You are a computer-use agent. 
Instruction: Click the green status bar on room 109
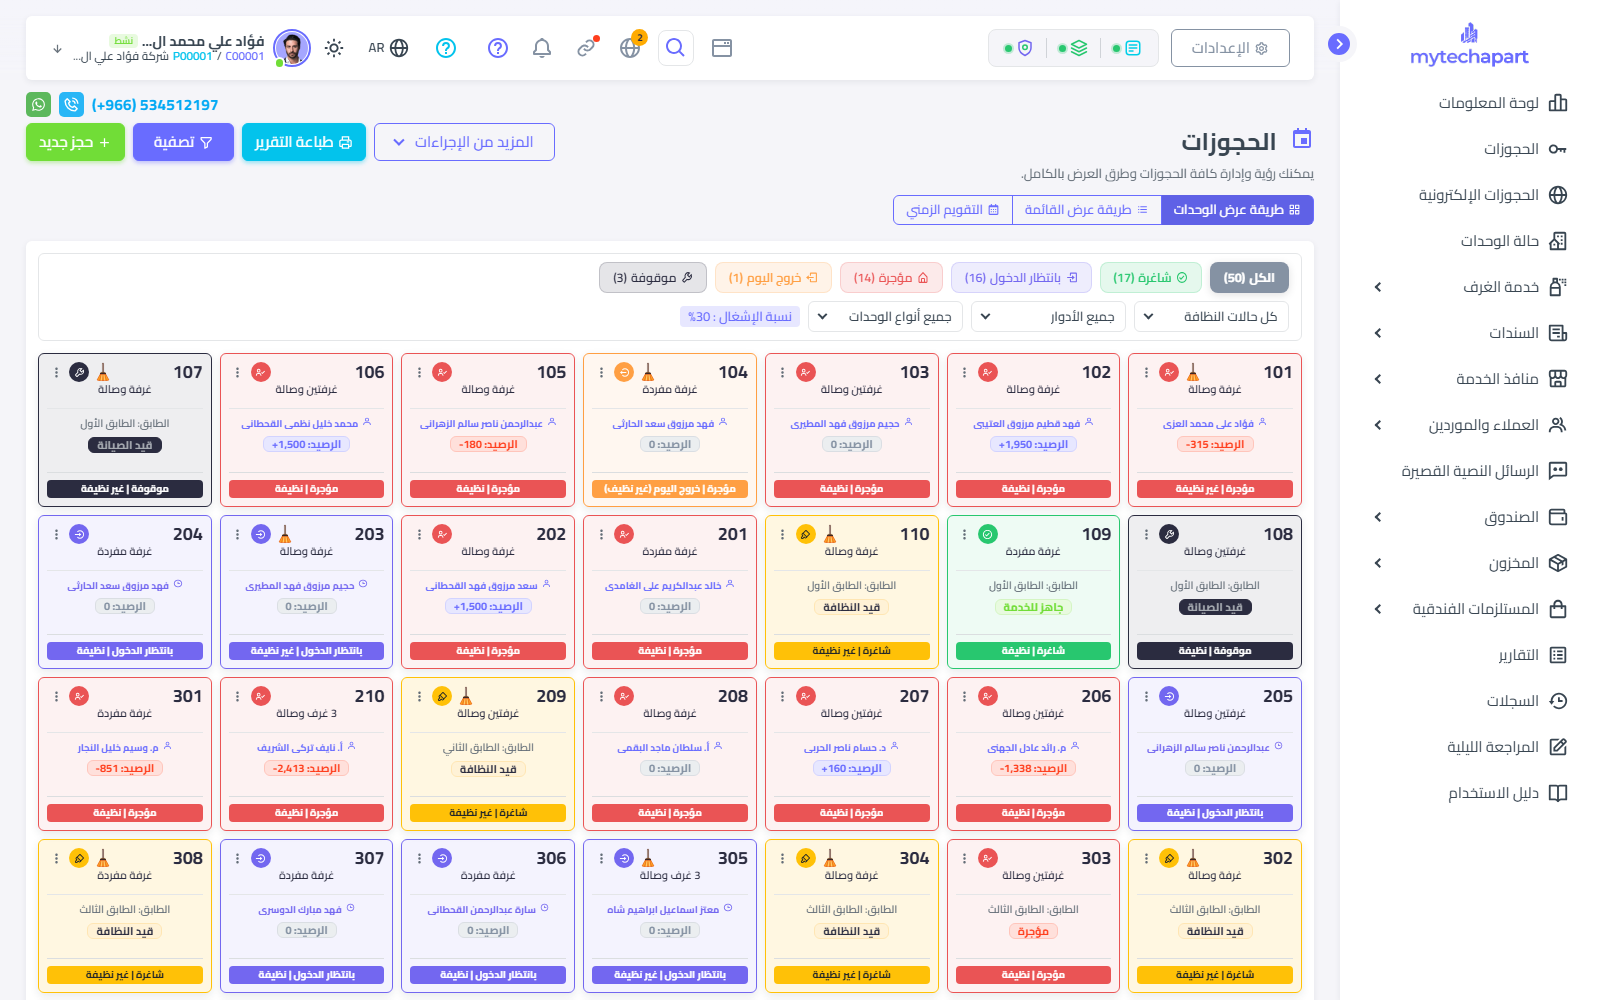tap(1033, 651)
